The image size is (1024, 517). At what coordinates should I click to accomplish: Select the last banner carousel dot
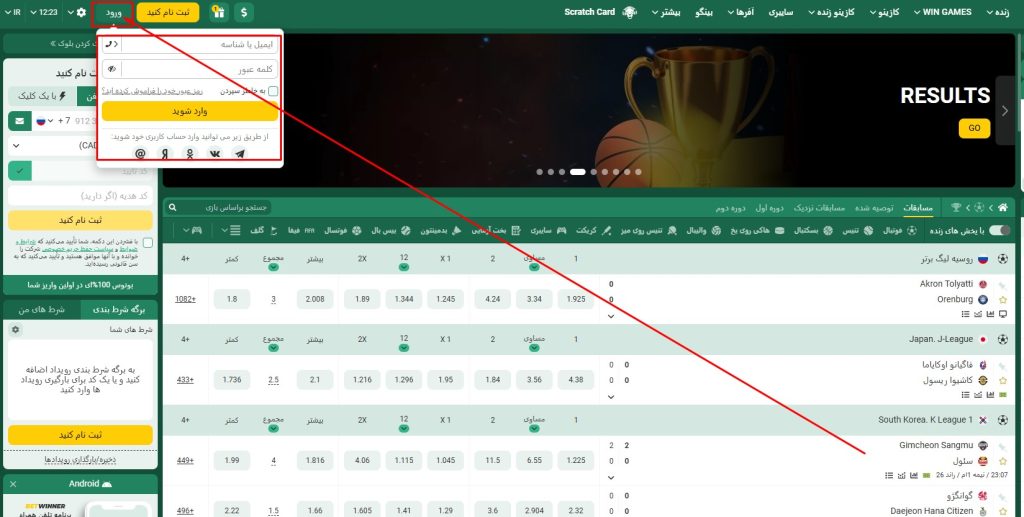click(x=638, y=172)
